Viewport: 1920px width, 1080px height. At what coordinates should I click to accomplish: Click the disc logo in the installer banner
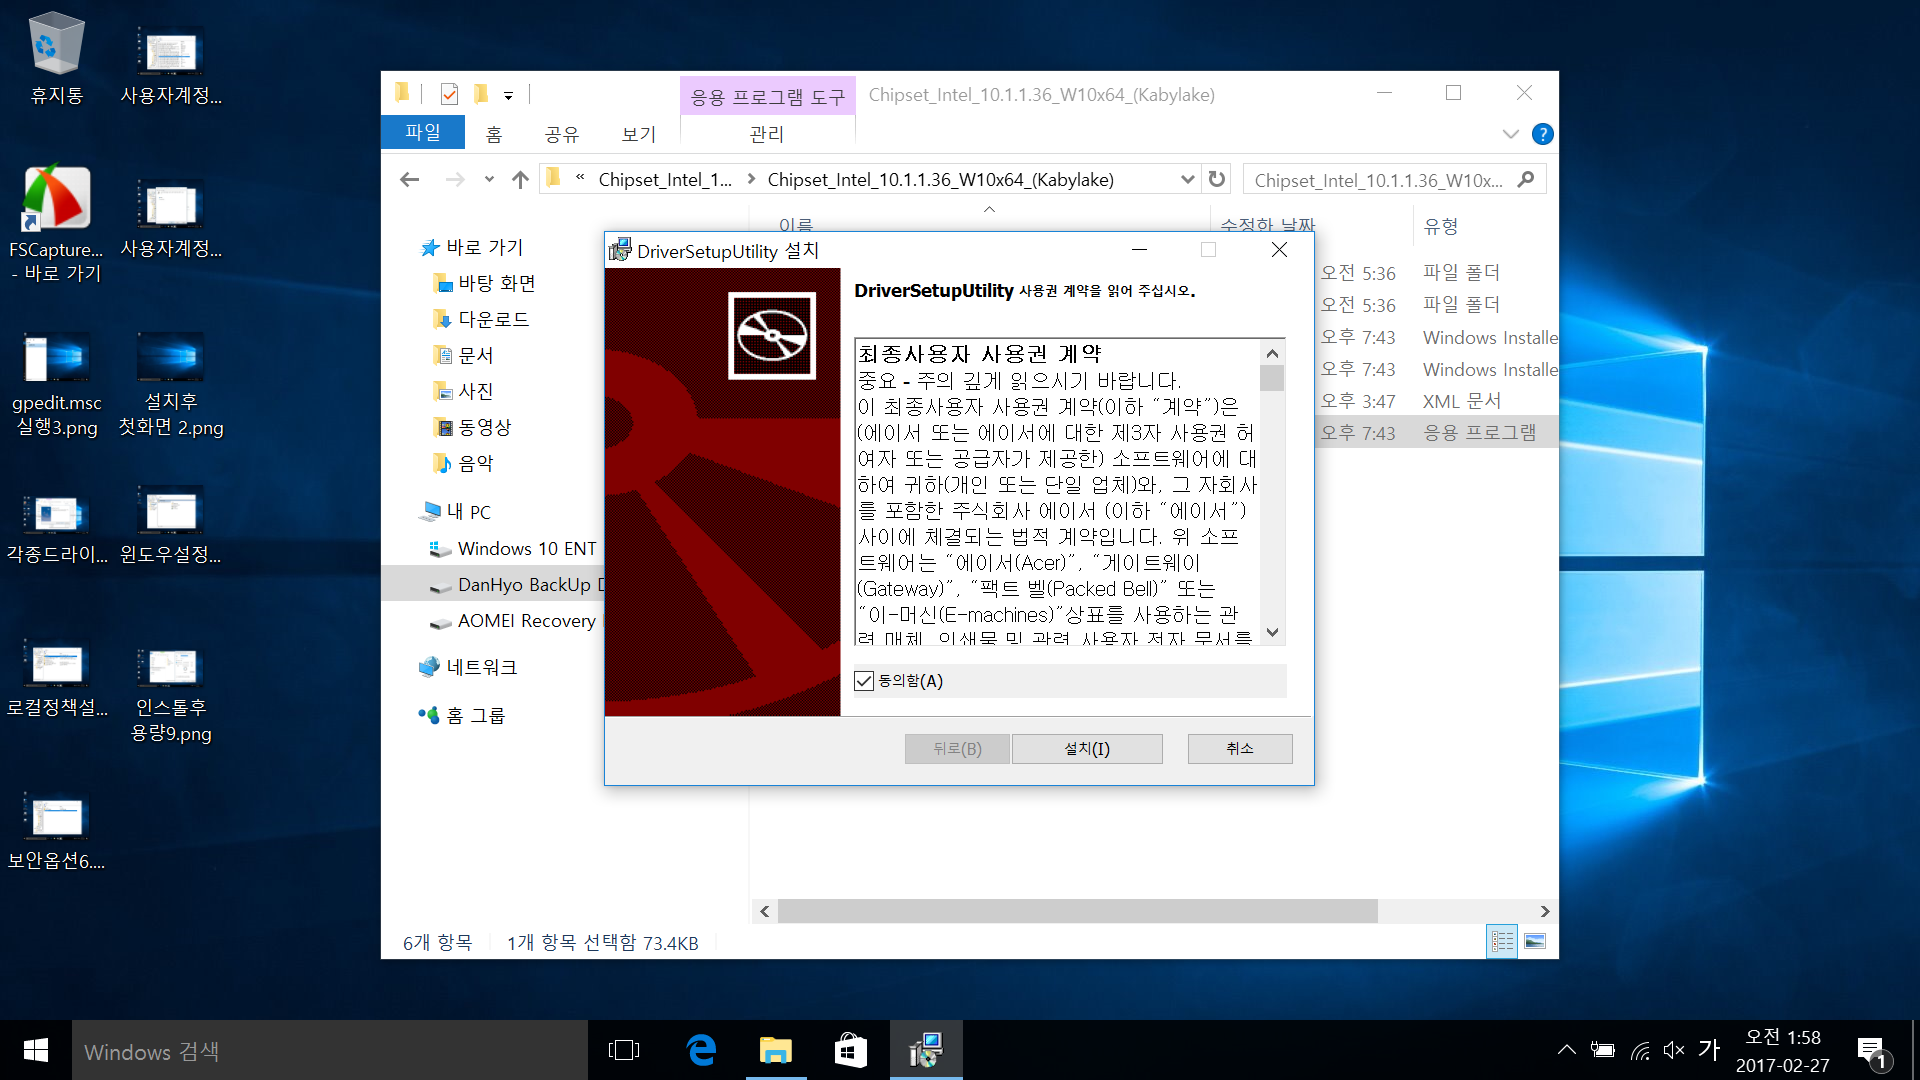pyautogui.click(x=772, y=336)
